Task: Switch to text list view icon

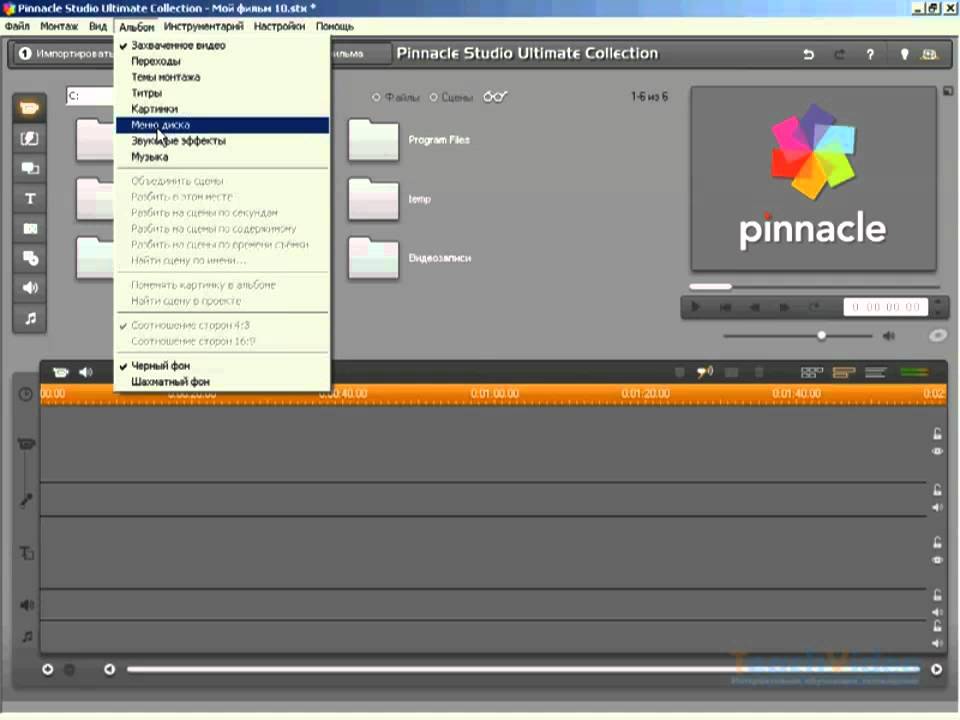Action: (x=876, y=372)
